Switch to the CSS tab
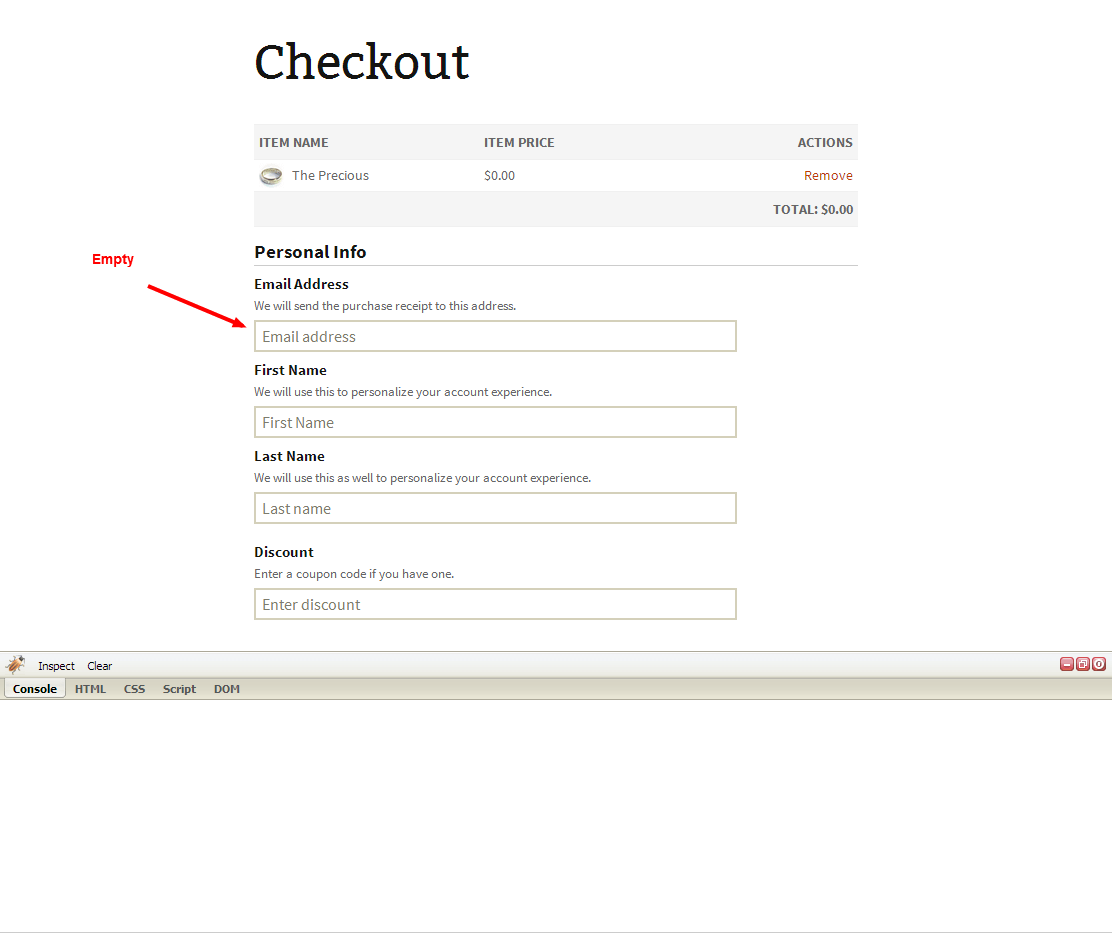Screen dimensions: 1112x934 (x=134, y=689)
